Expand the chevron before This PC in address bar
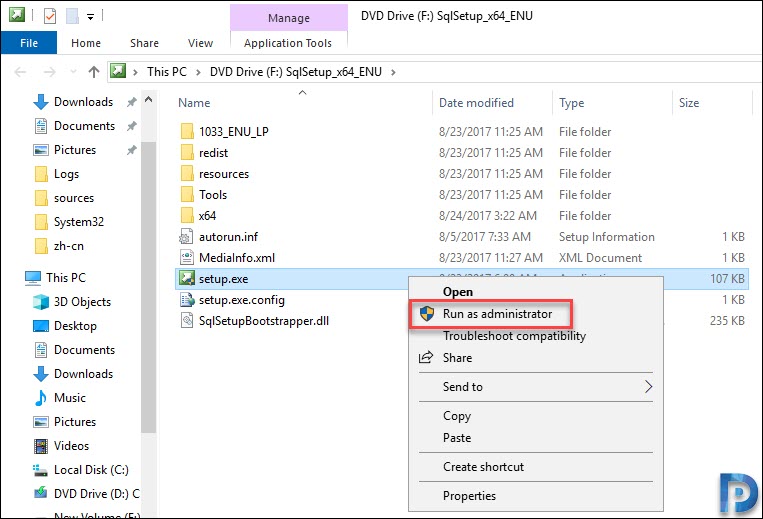The height and width of the screenshot is (519, 763). click(136, 72)
